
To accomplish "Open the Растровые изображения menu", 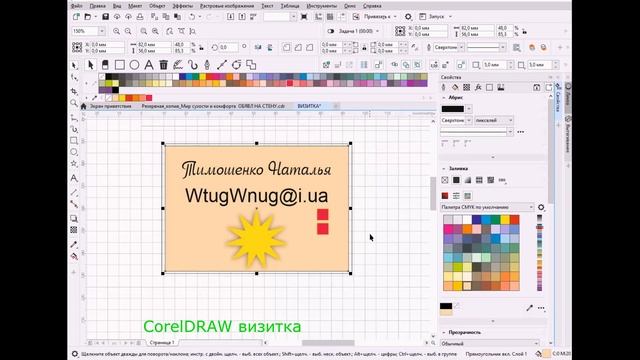I will tap(227, 6).
